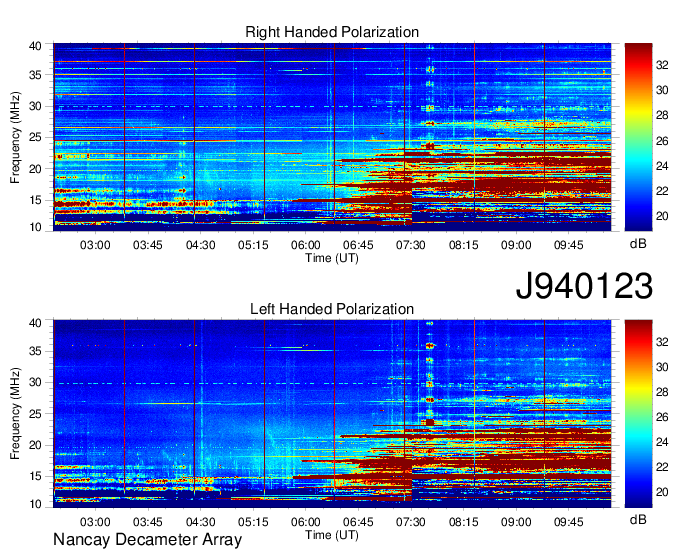Click the 09:00 tick on the bottom time axis

coord(516,522)
